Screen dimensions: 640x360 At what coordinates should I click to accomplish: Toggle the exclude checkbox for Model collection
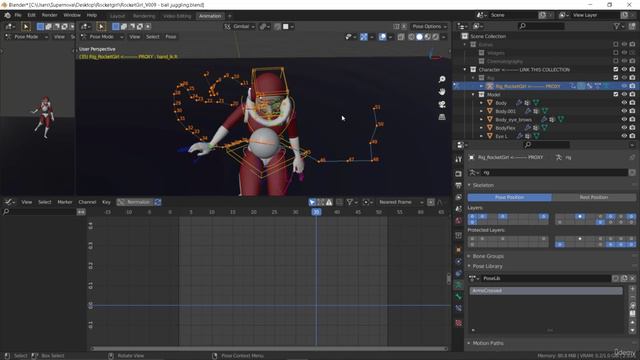[616, 94]
